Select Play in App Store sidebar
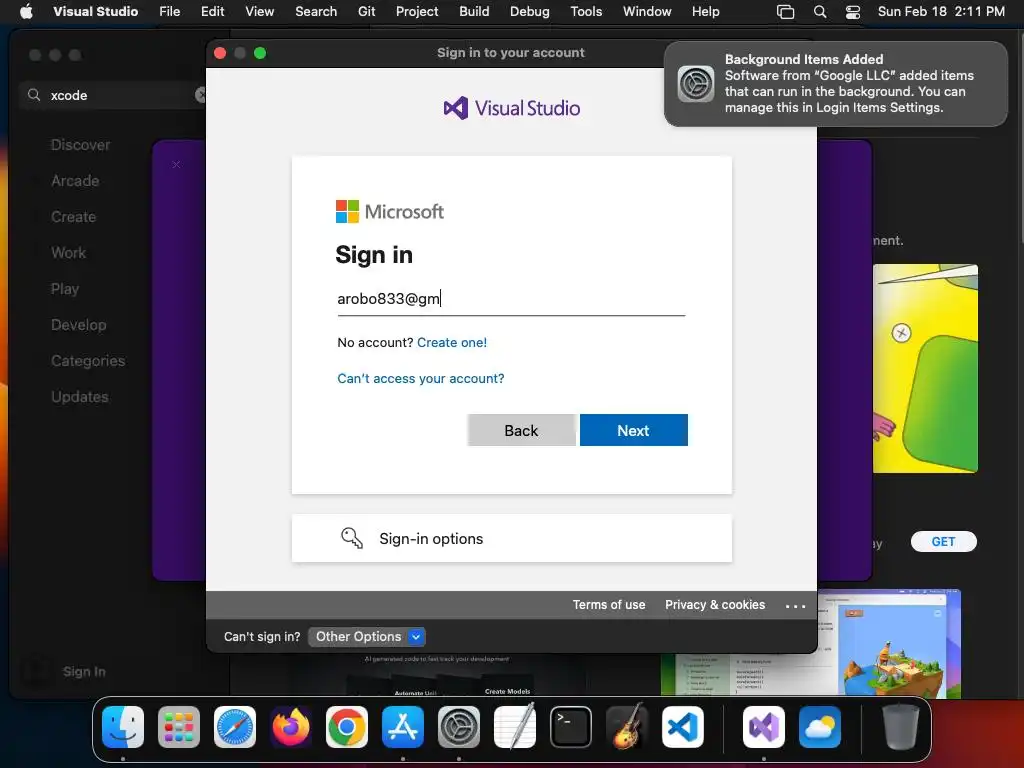1024x768 pixels. [65, 289]
